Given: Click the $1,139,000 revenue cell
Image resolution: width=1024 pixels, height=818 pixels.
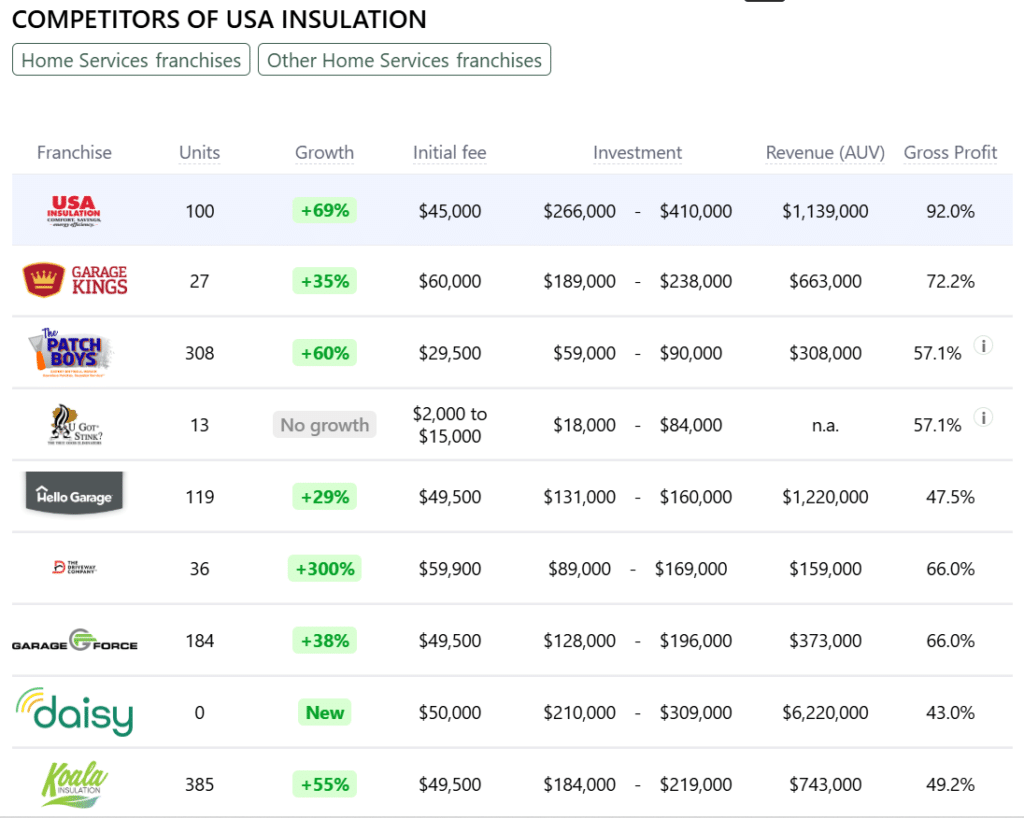Looking at the screenshot, I should 825,212.
